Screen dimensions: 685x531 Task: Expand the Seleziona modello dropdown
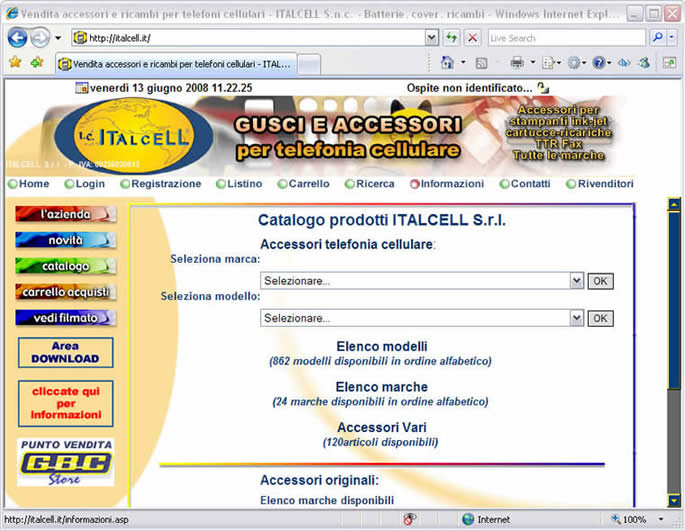coord(576,318)
